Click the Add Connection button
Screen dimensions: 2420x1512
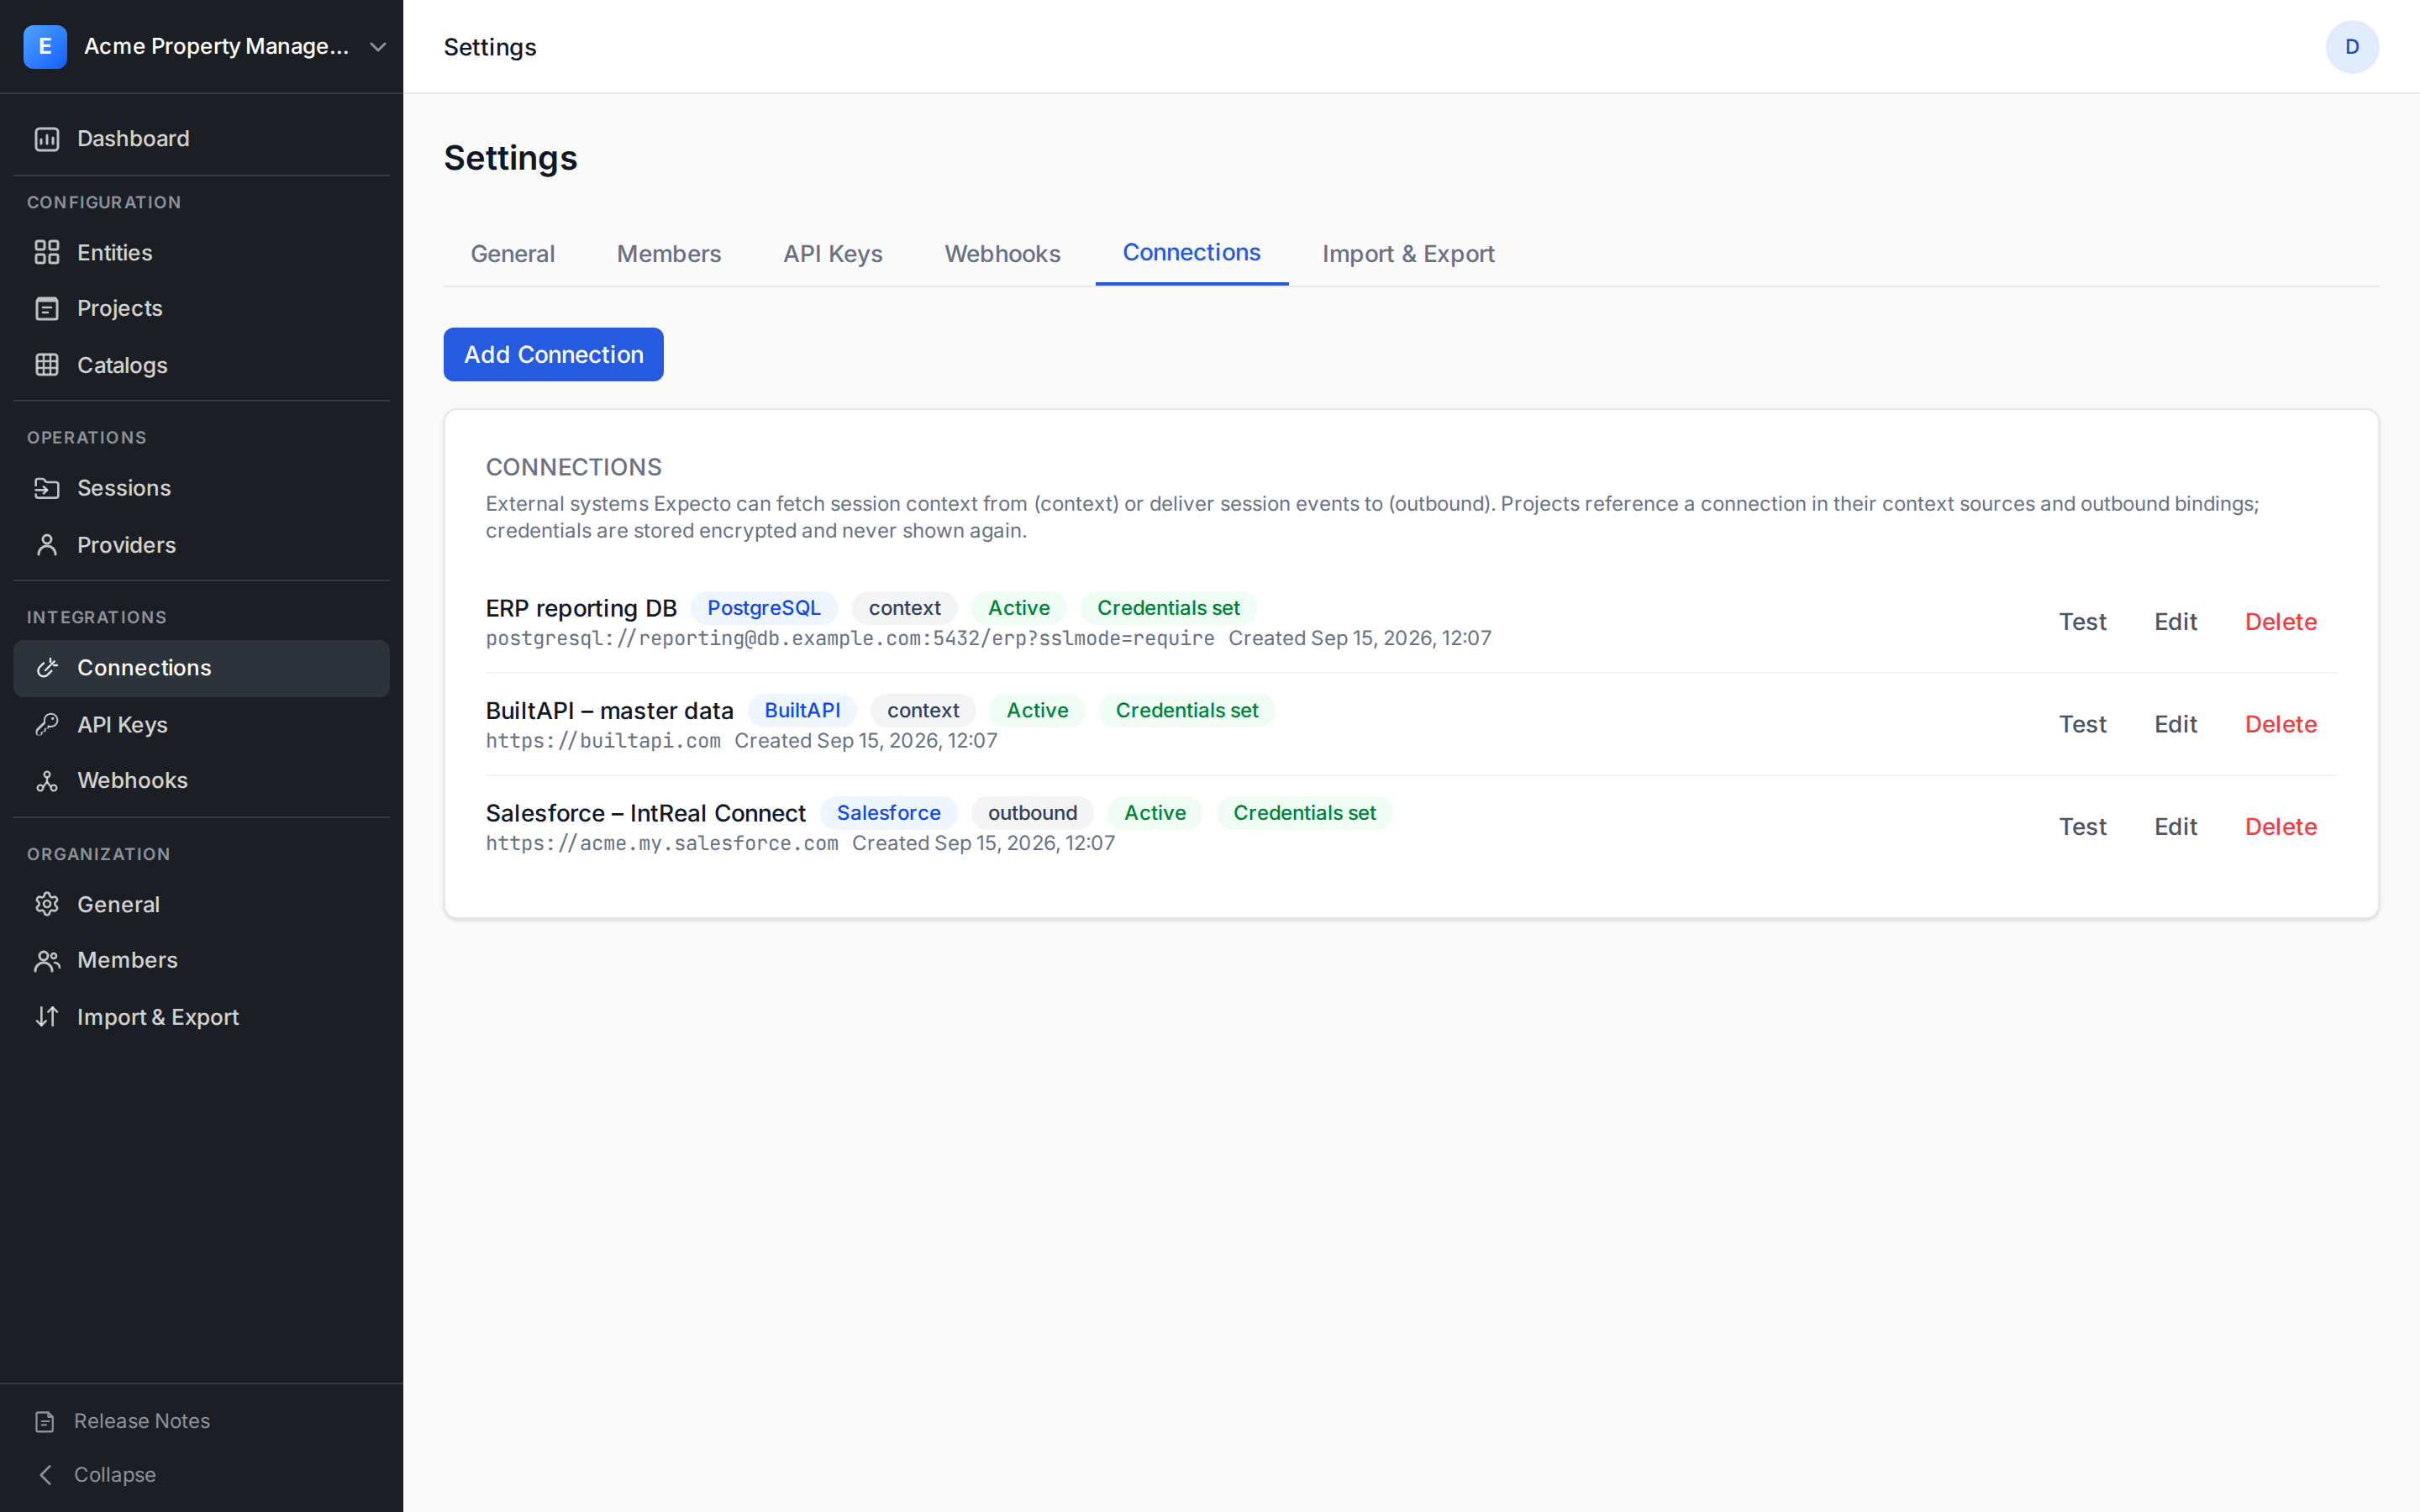click(x=553, y=354)
